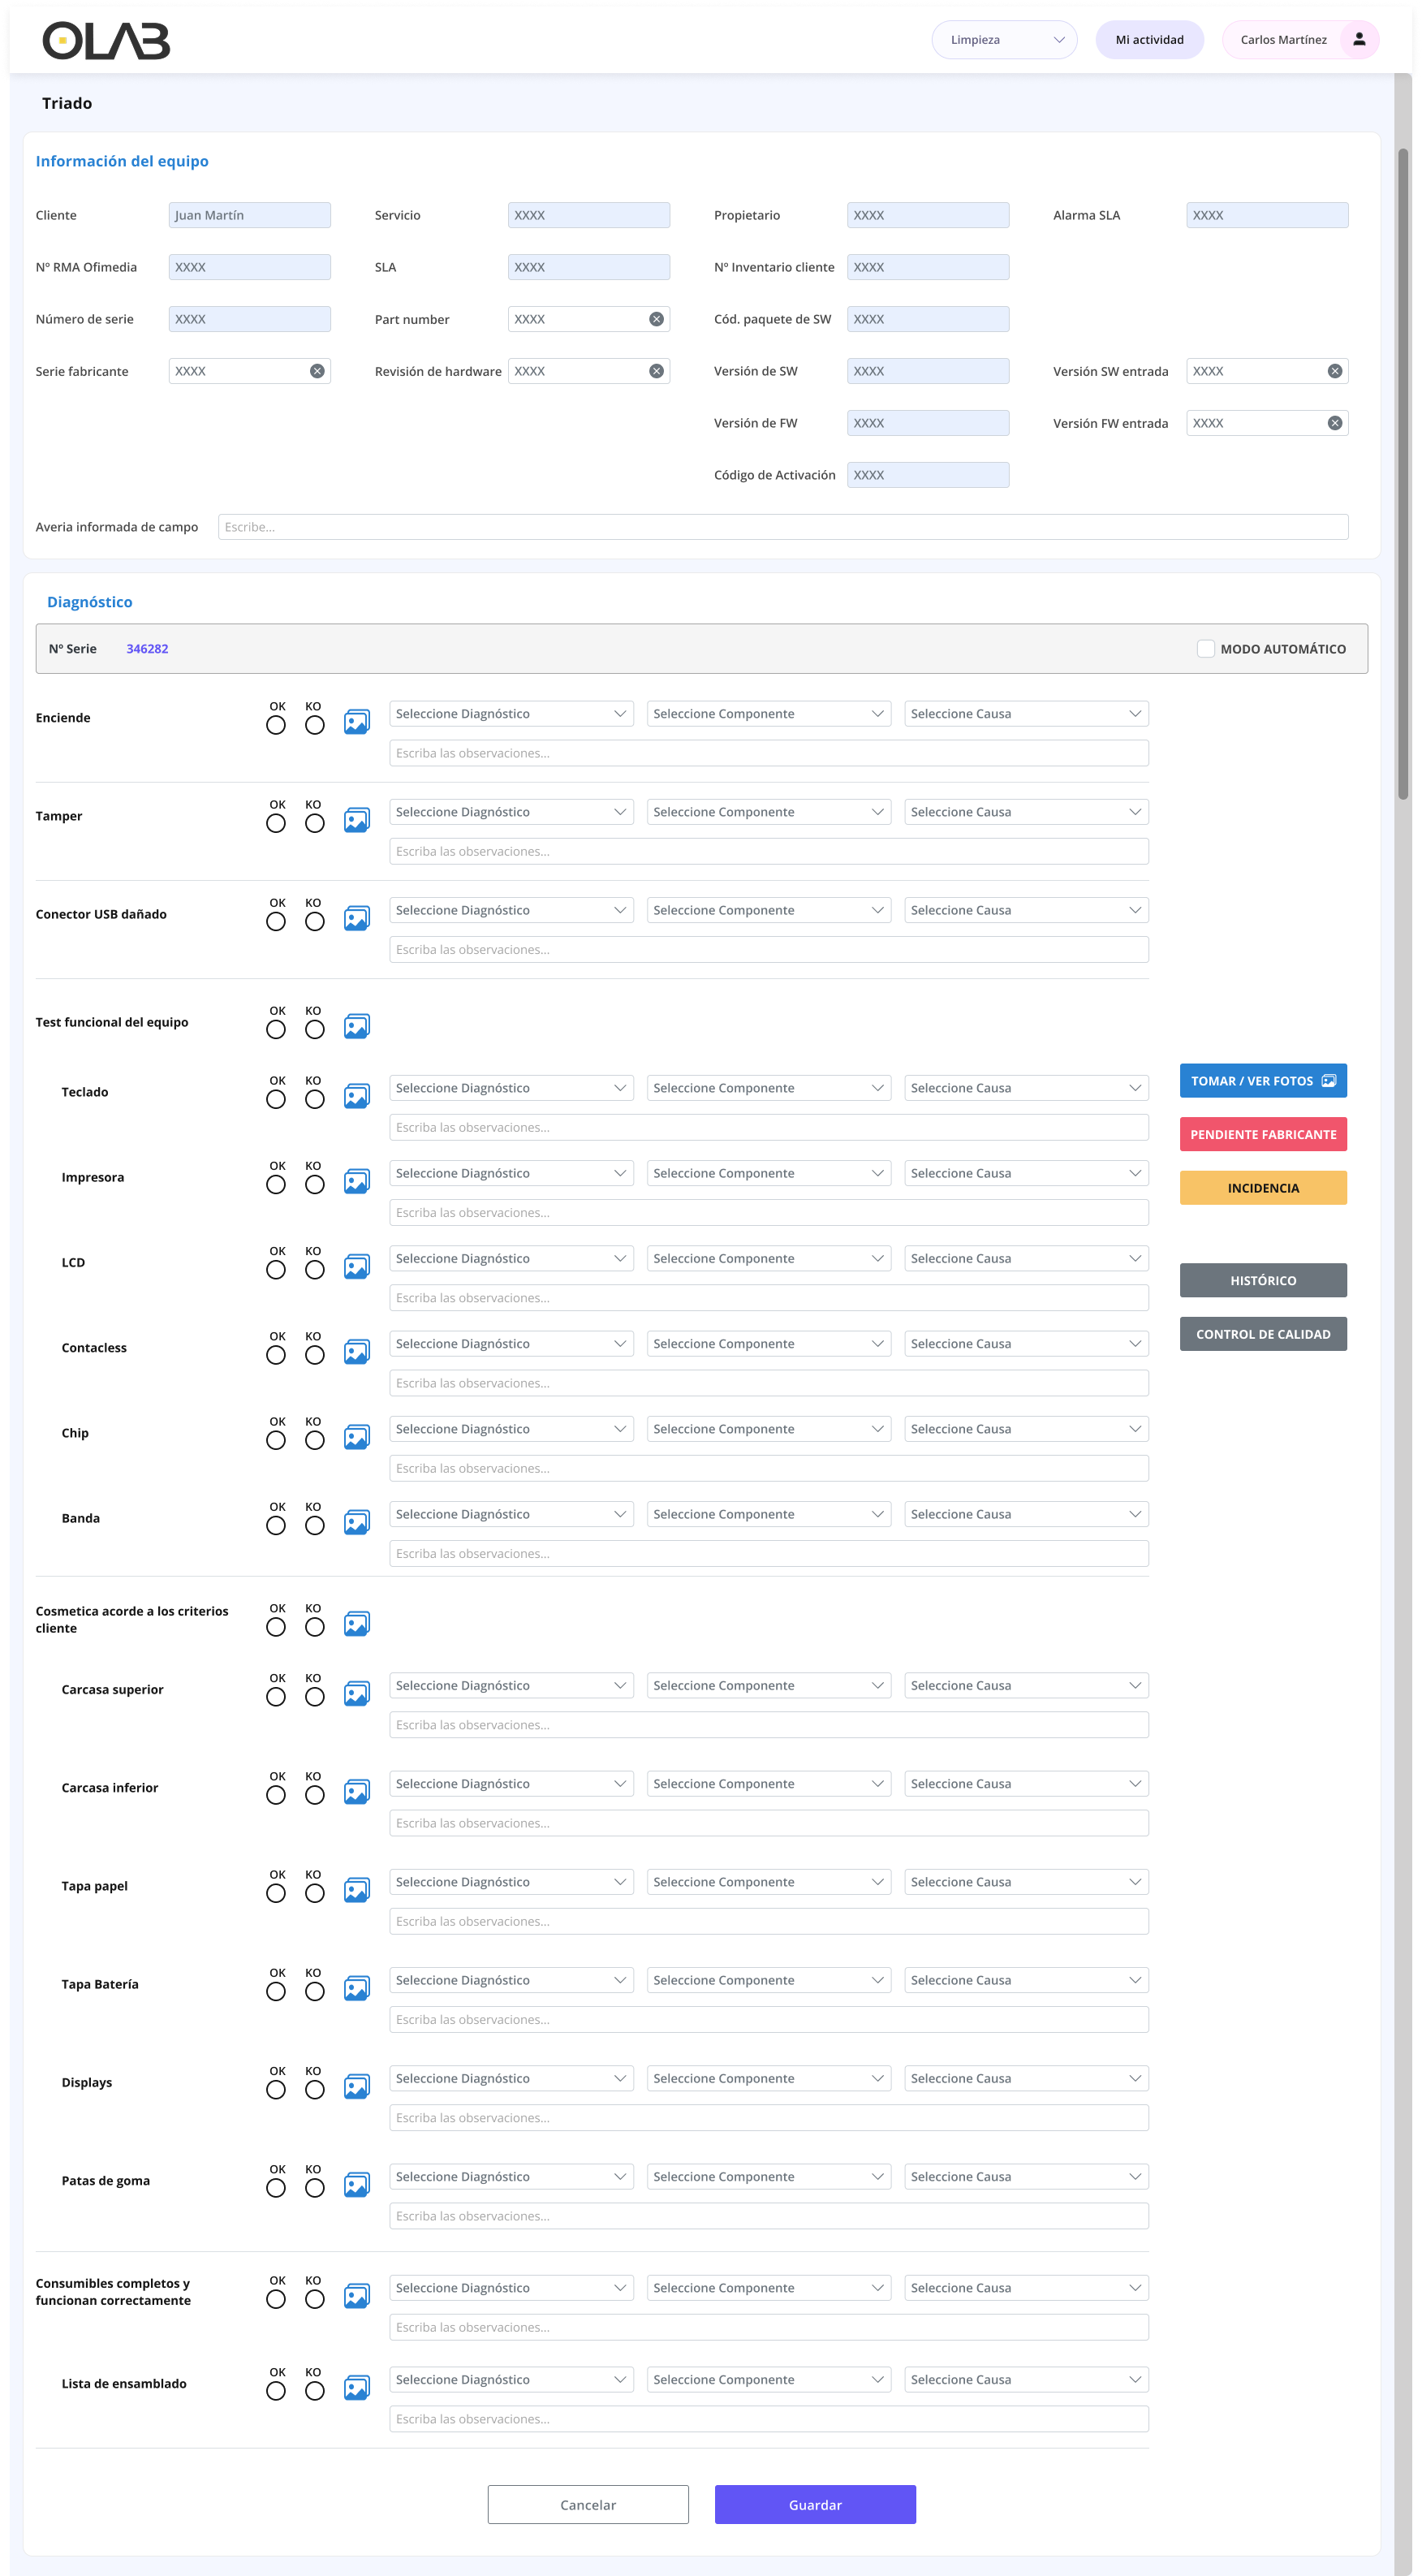This screenshot has width=1422, height=2576.
Task: Open photo icon for Enciende row
Action: pyautogui.click(x=356, y=722)
